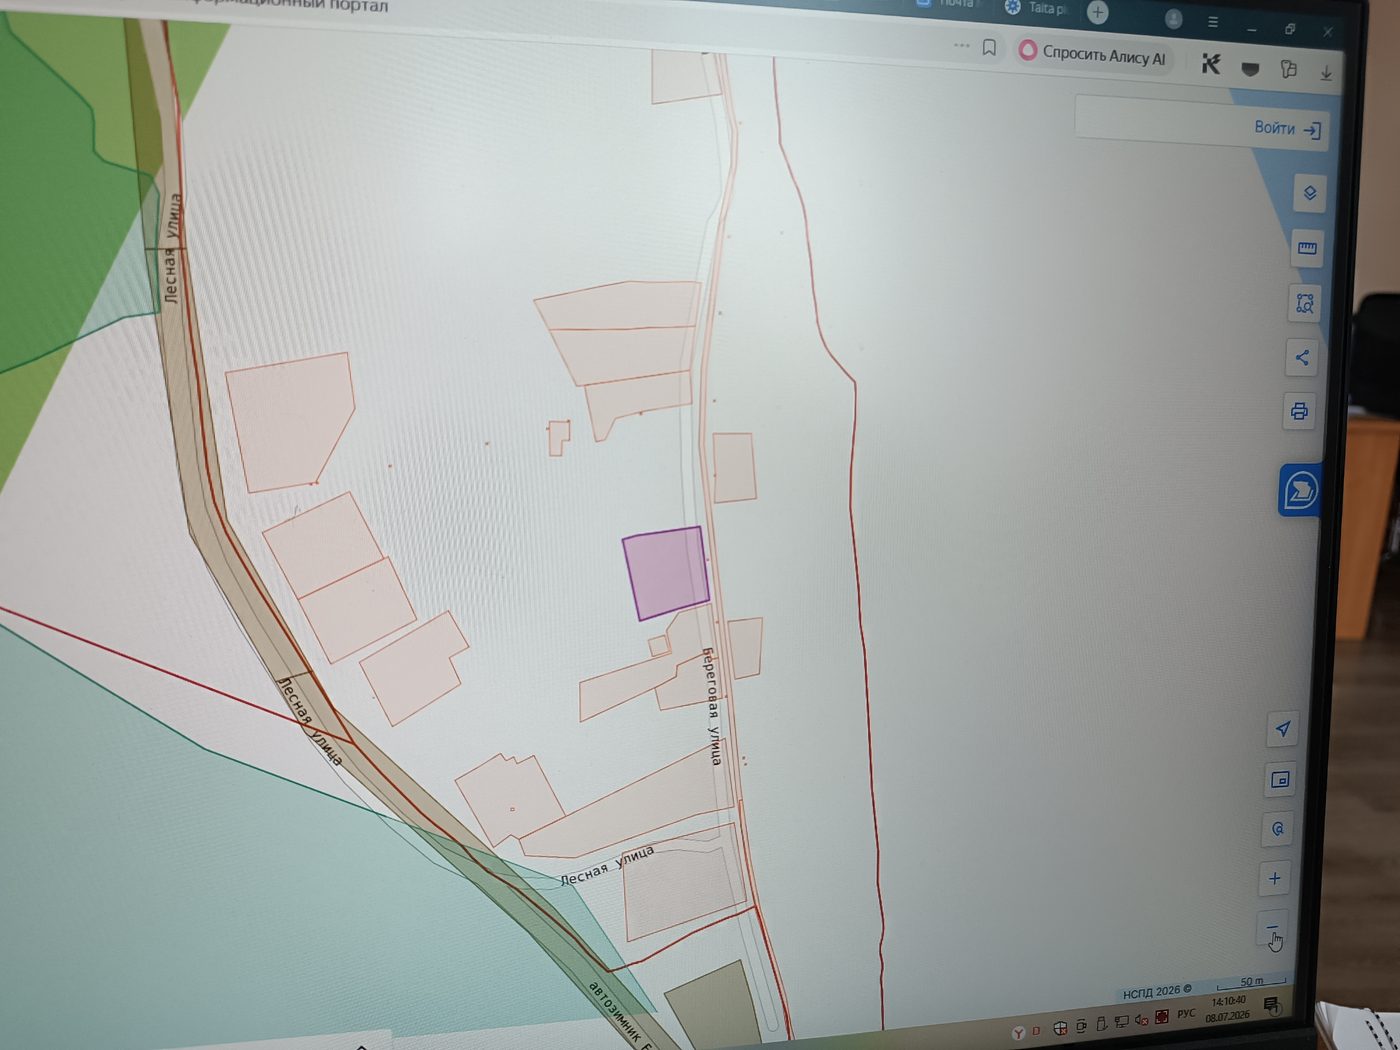1400x1050 pixels.
Task: Open the notification center icon
Action: click(x=1272, y=1005)
